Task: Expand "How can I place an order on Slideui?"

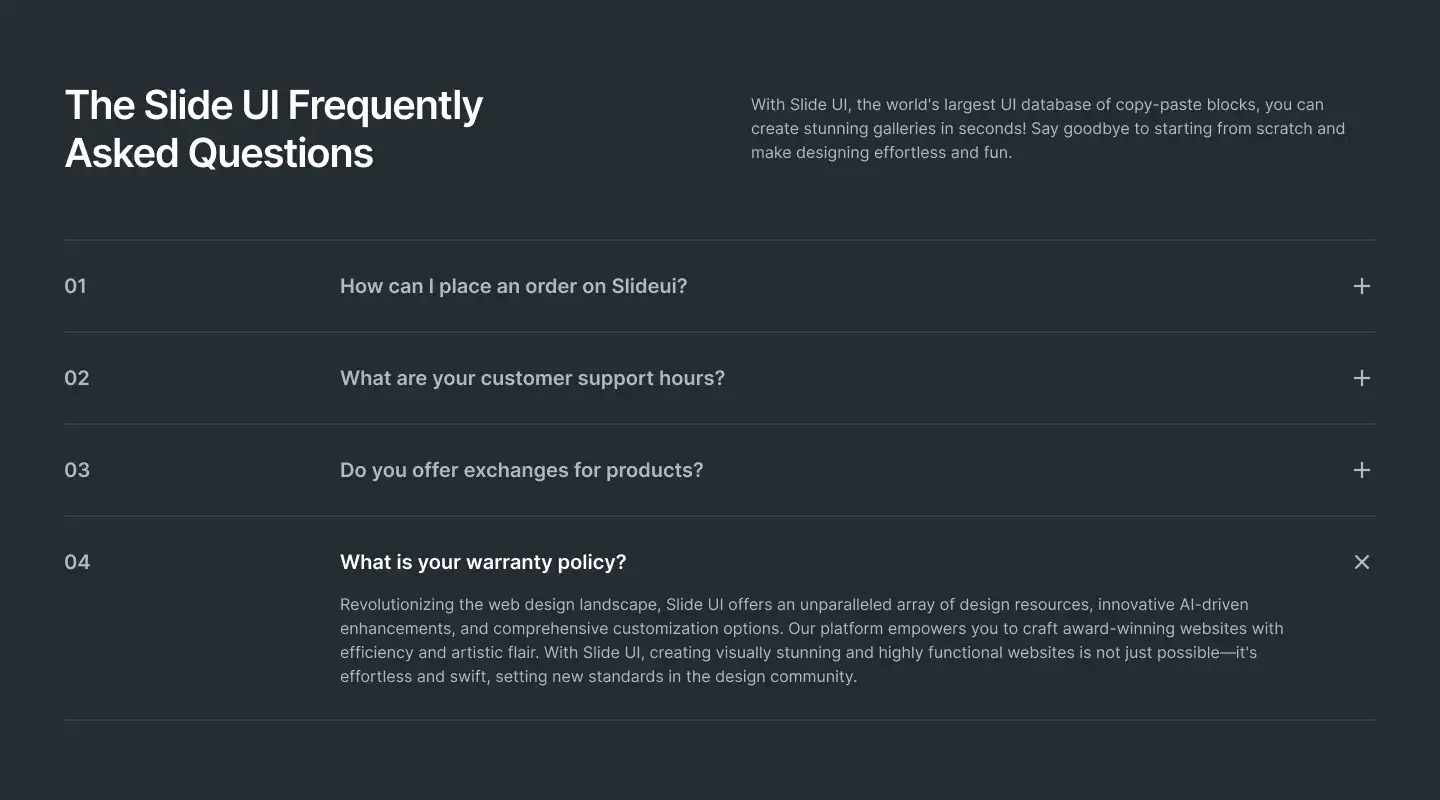Action: tap(513, 286)
